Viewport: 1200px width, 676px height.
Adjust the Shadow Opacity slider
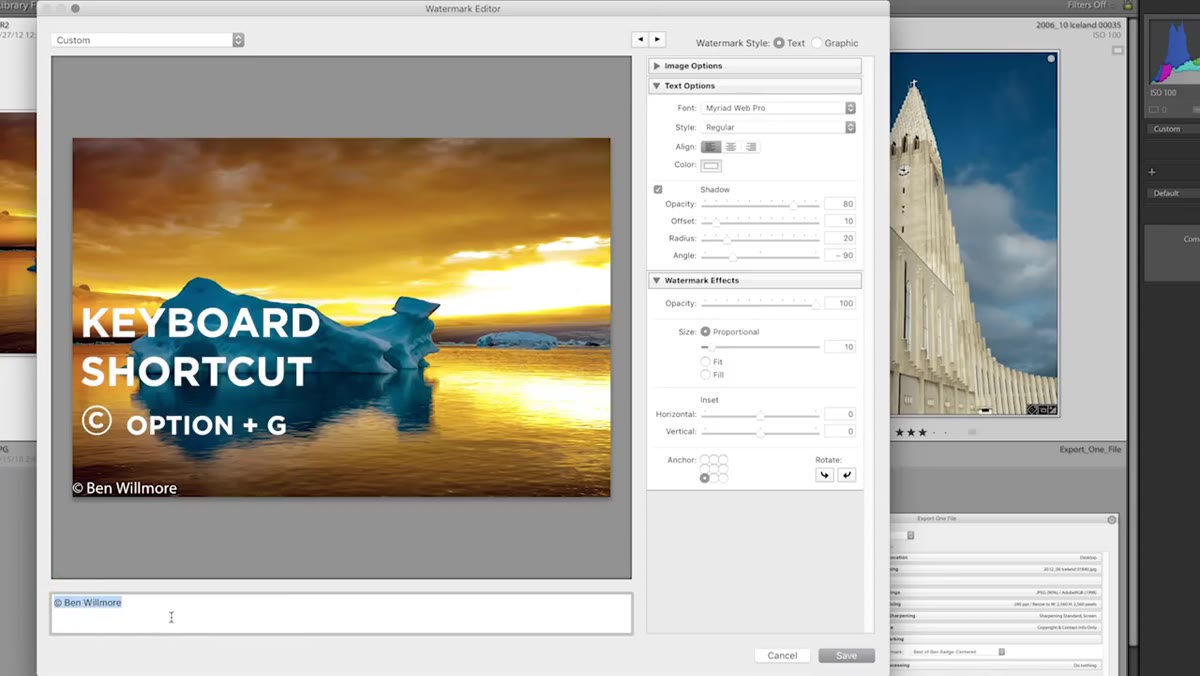click(x=760, y=204)
